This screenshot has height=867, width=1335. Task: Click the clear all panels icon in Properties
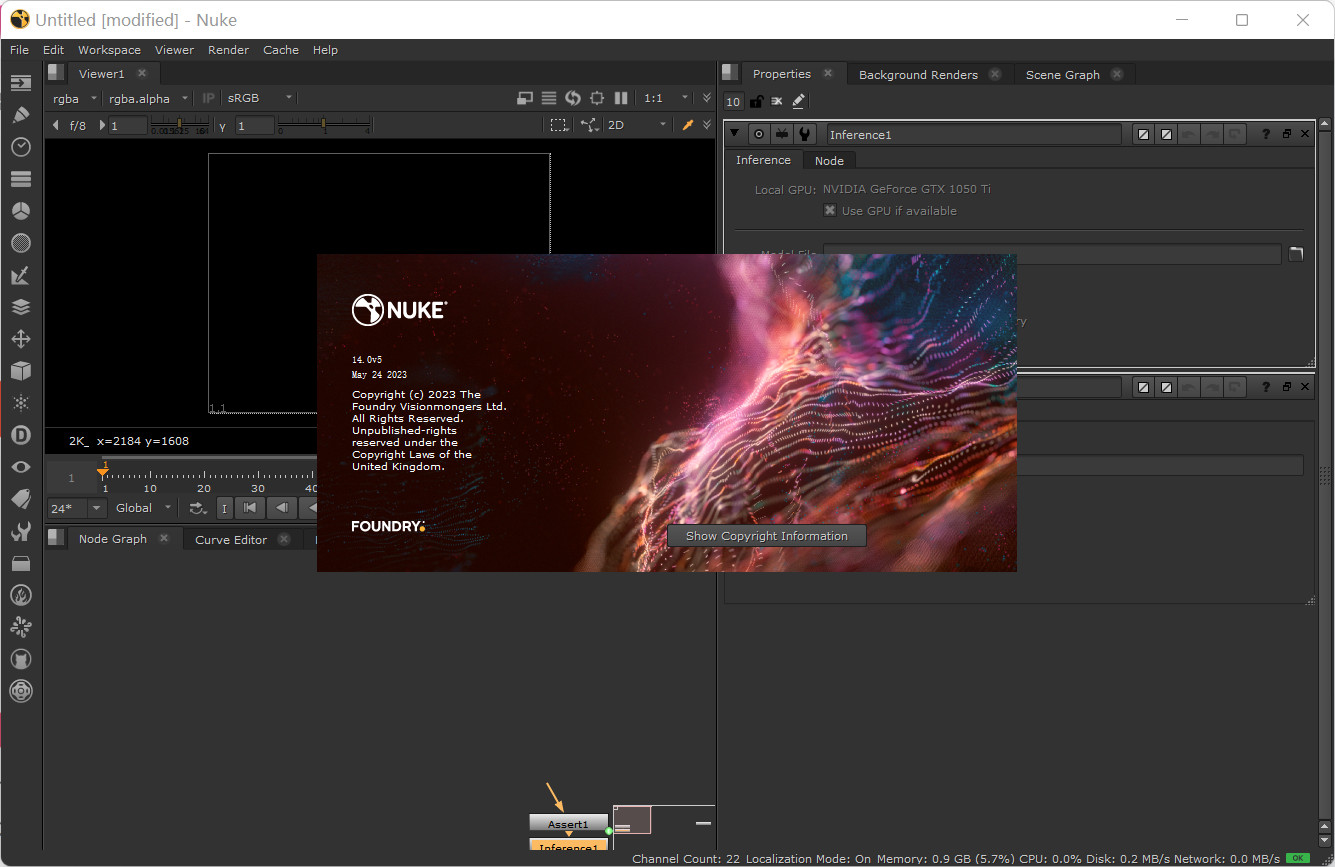coord(777,101)
